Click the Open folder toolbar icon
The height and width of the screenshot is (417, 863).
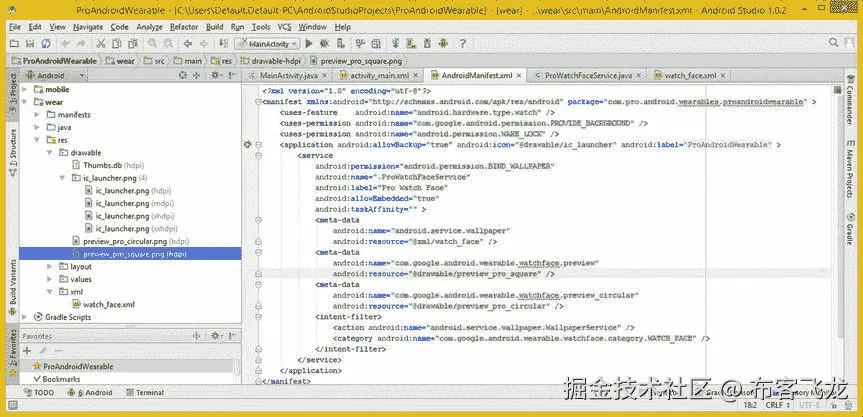click(x=15, y=43)
